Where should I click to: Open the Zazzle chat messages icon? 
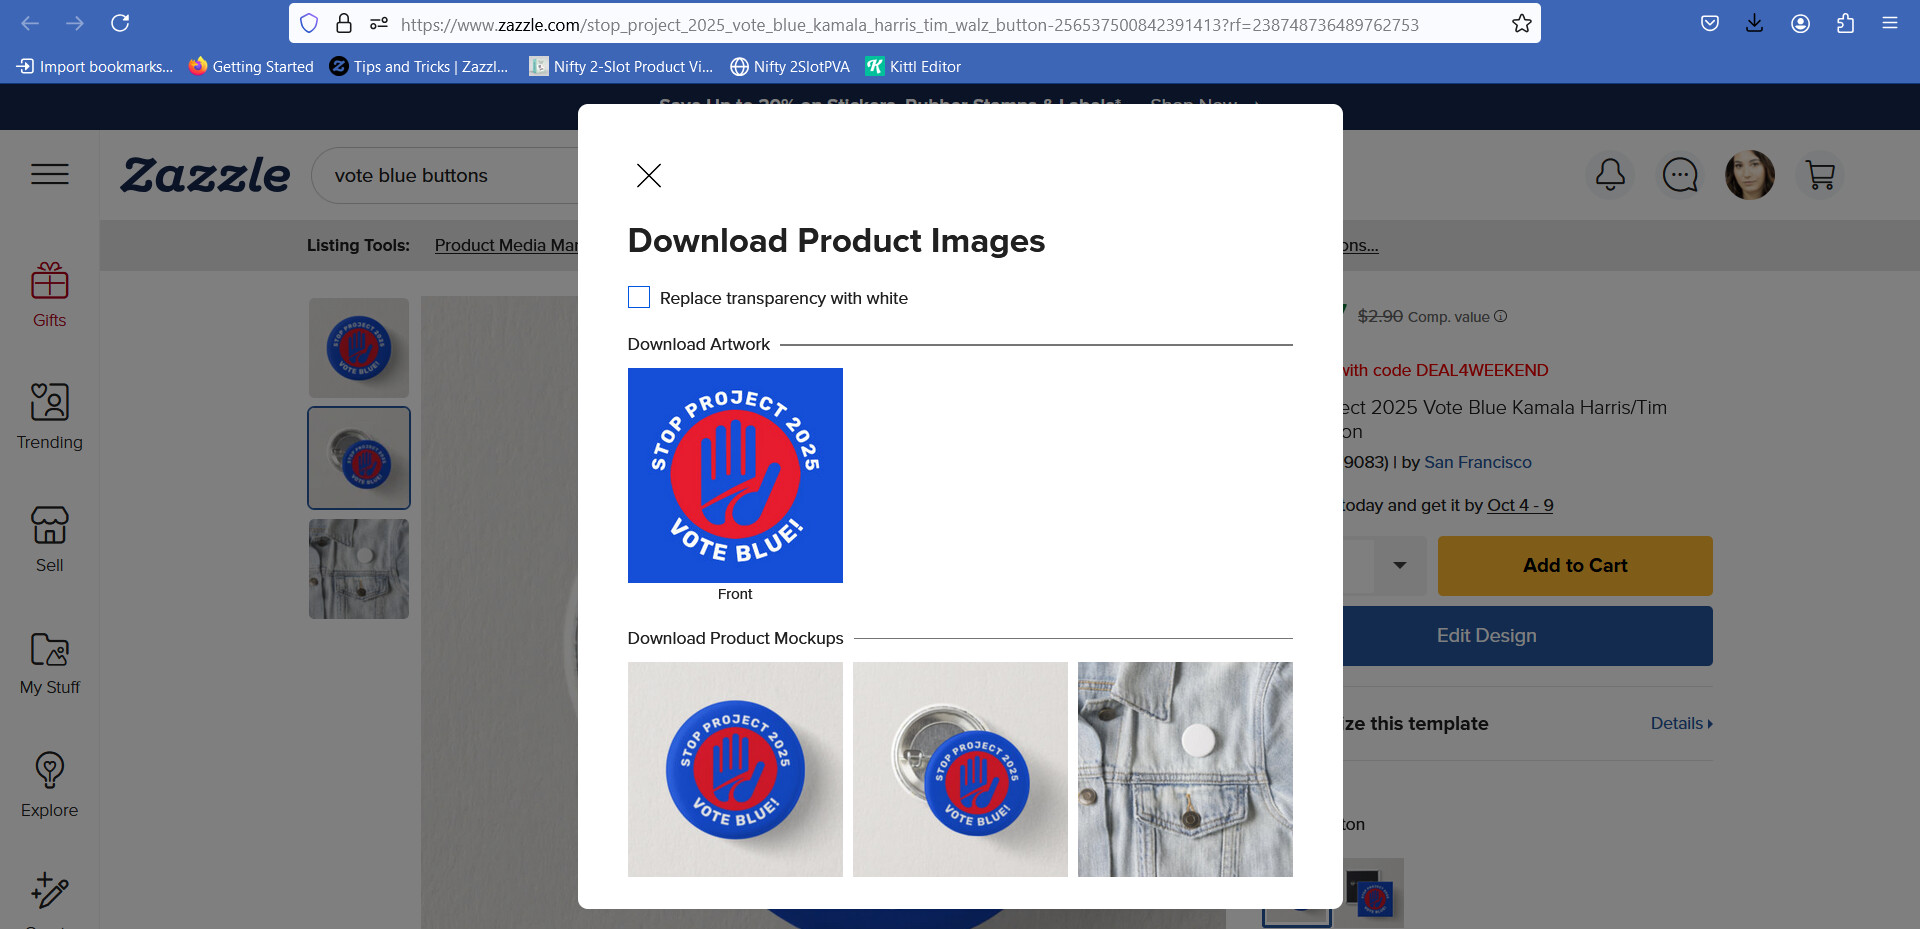(x=1680, y=175)
